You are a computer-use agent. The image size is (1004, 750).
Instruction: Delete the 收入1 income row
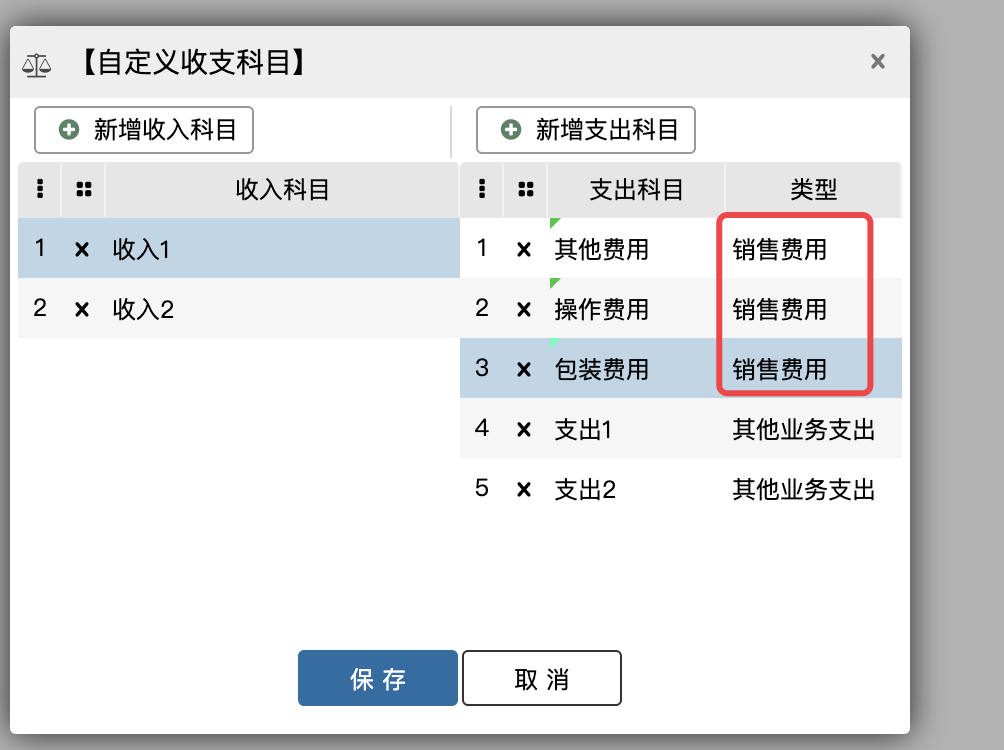coord(82,249)
